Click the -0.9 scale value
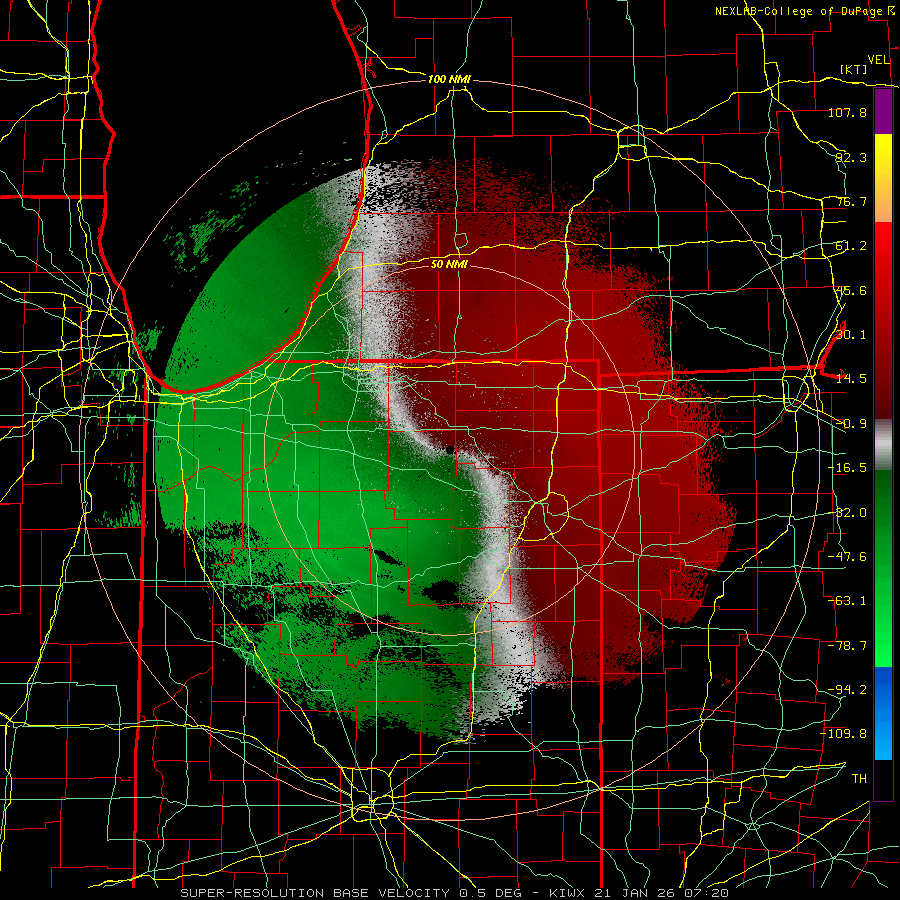The width and height of the screenshot is (900, 900). point(851,424)
